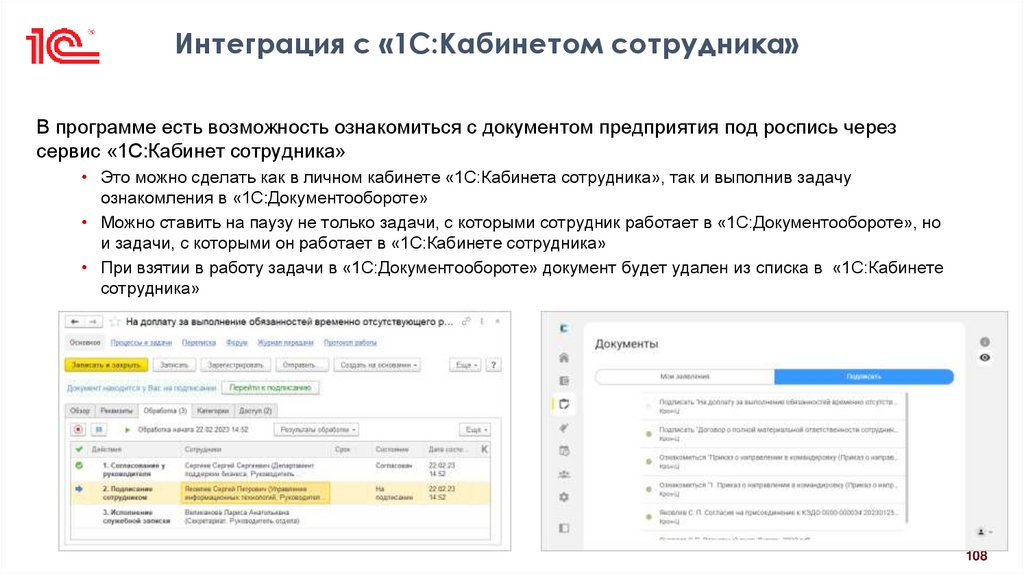Open the 'Категории' tab
The image size is (1024, 574).
(212, 411)
